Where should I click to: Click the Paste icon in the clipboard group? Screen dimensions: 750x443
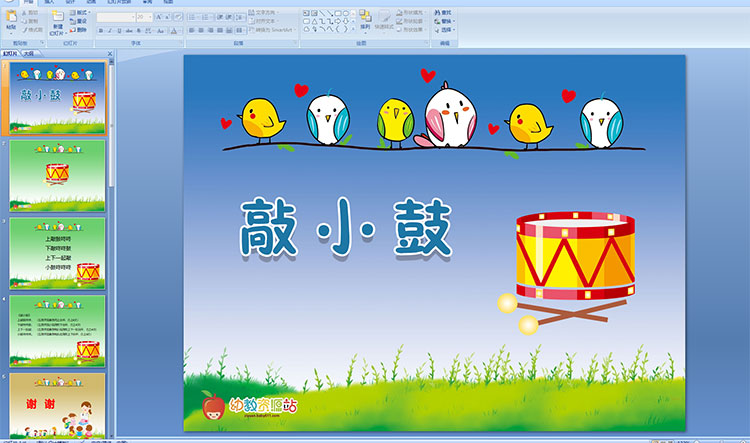pos(10,18)
